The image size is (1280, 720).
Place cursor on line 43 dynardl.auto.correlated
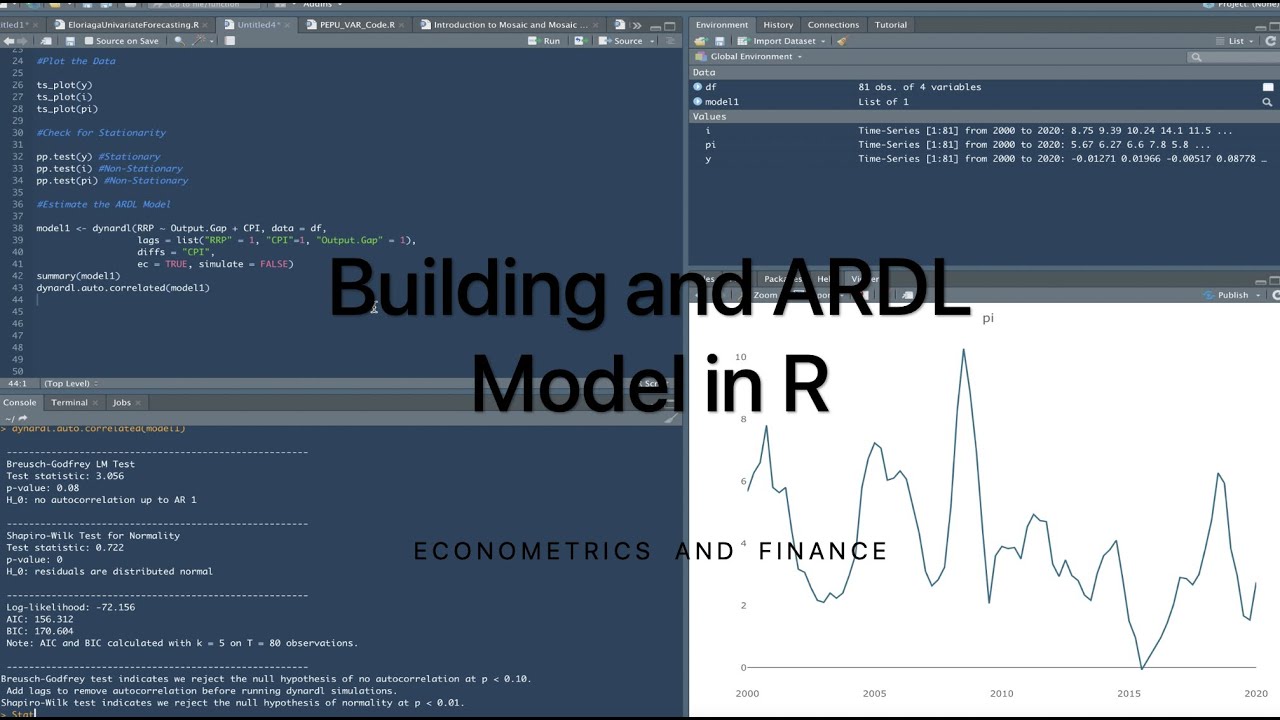point(123,288)
